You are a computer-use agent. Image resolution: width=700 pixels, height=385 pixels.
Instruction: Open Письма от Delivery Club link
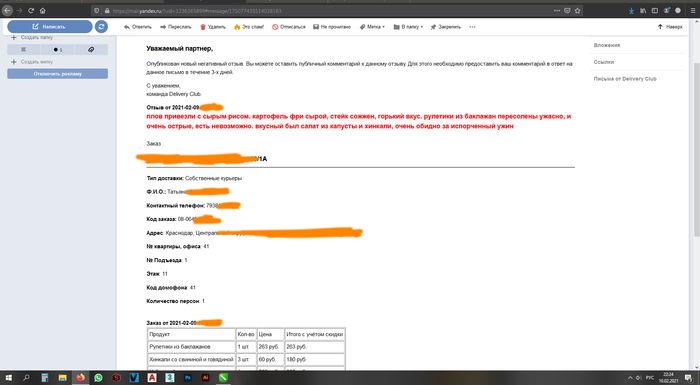(x=625, y=79)
